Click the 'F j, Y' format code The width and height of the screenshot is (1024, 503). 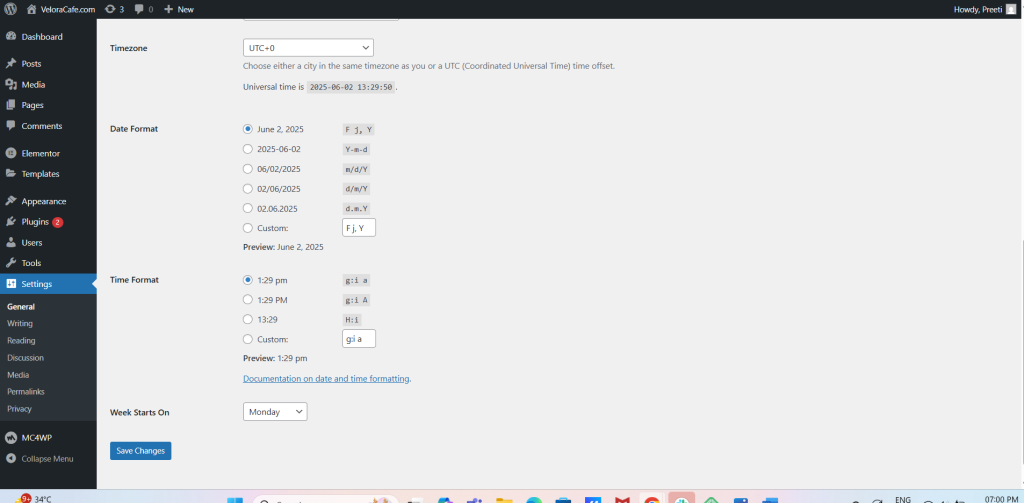[x=359, y=129]
